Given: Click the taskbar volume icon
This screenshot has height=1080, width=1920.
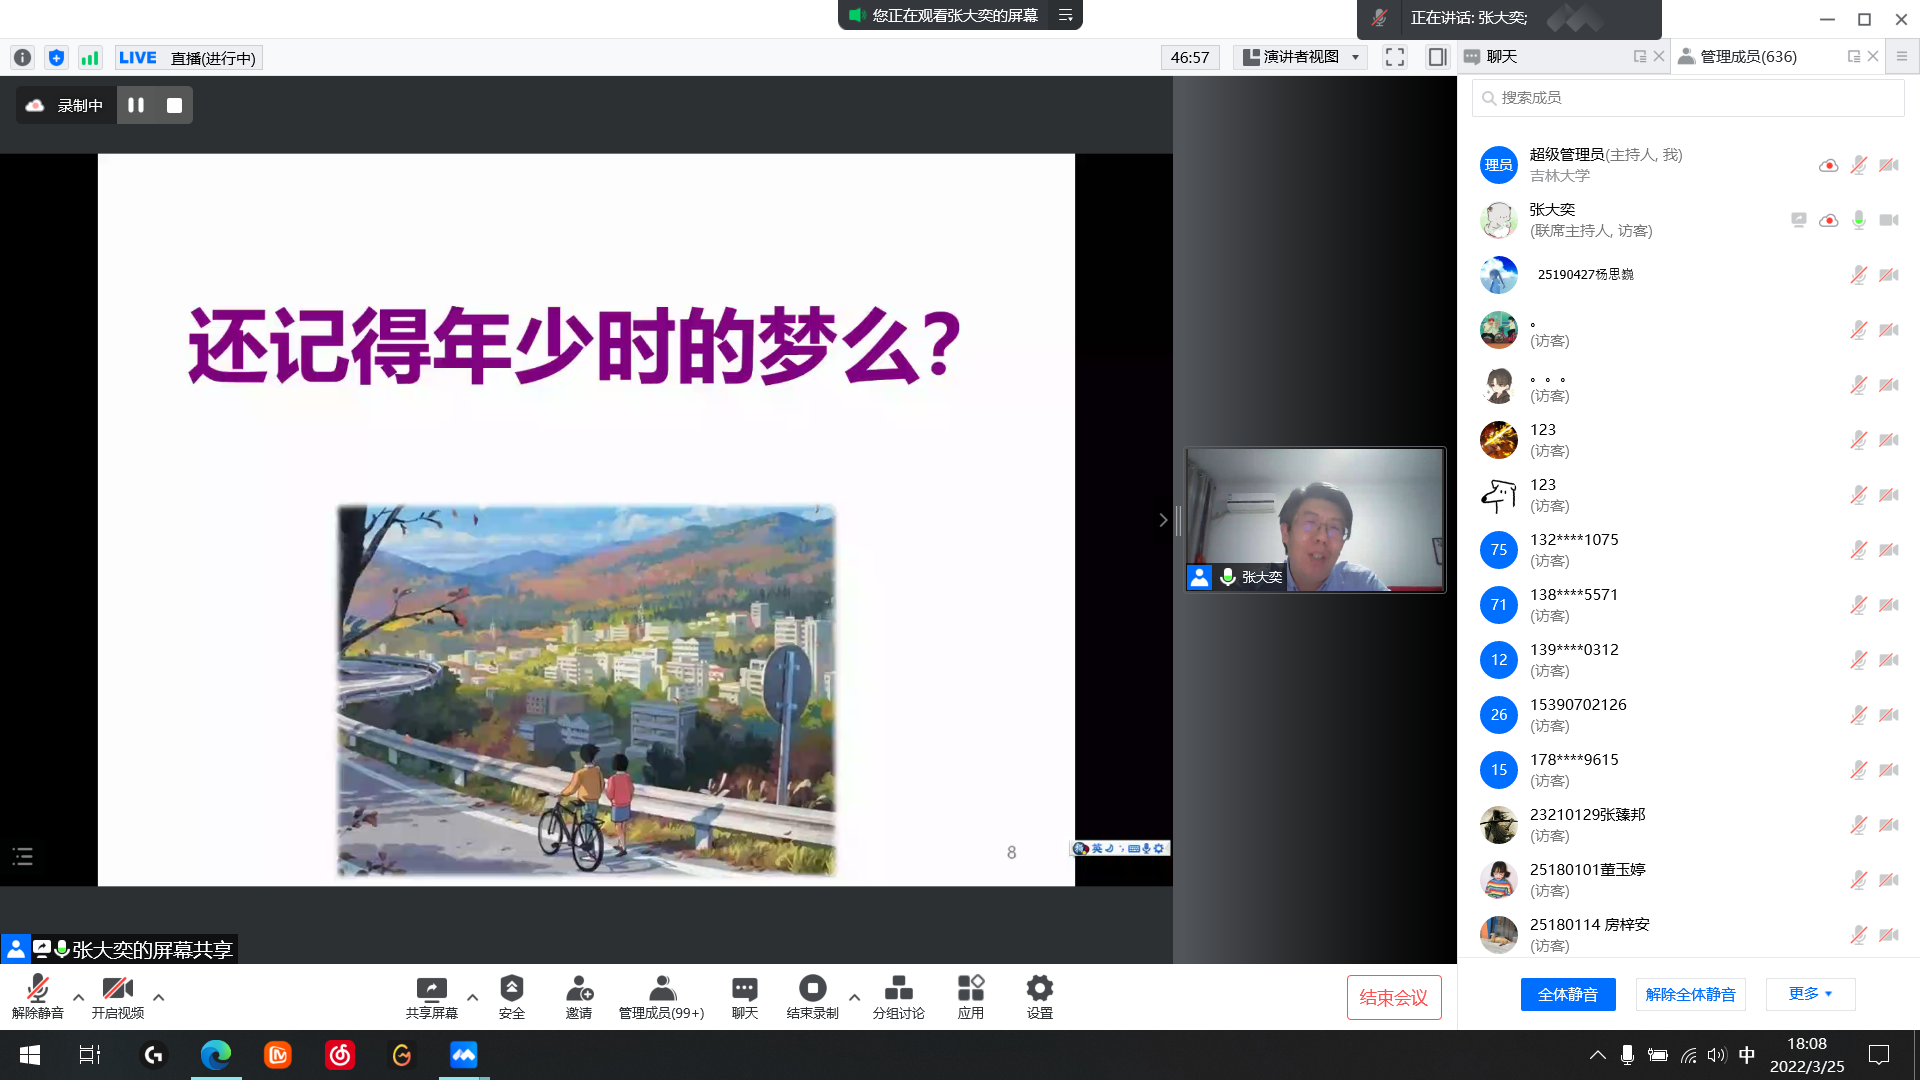Looking at the screenshot, I should [1717, 1055].
